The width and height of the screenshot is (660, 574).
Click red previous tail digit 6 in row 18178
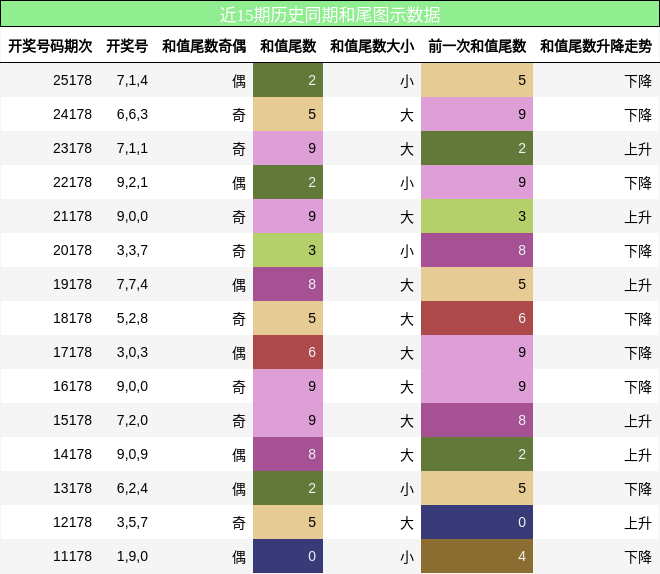coord(477,319)
